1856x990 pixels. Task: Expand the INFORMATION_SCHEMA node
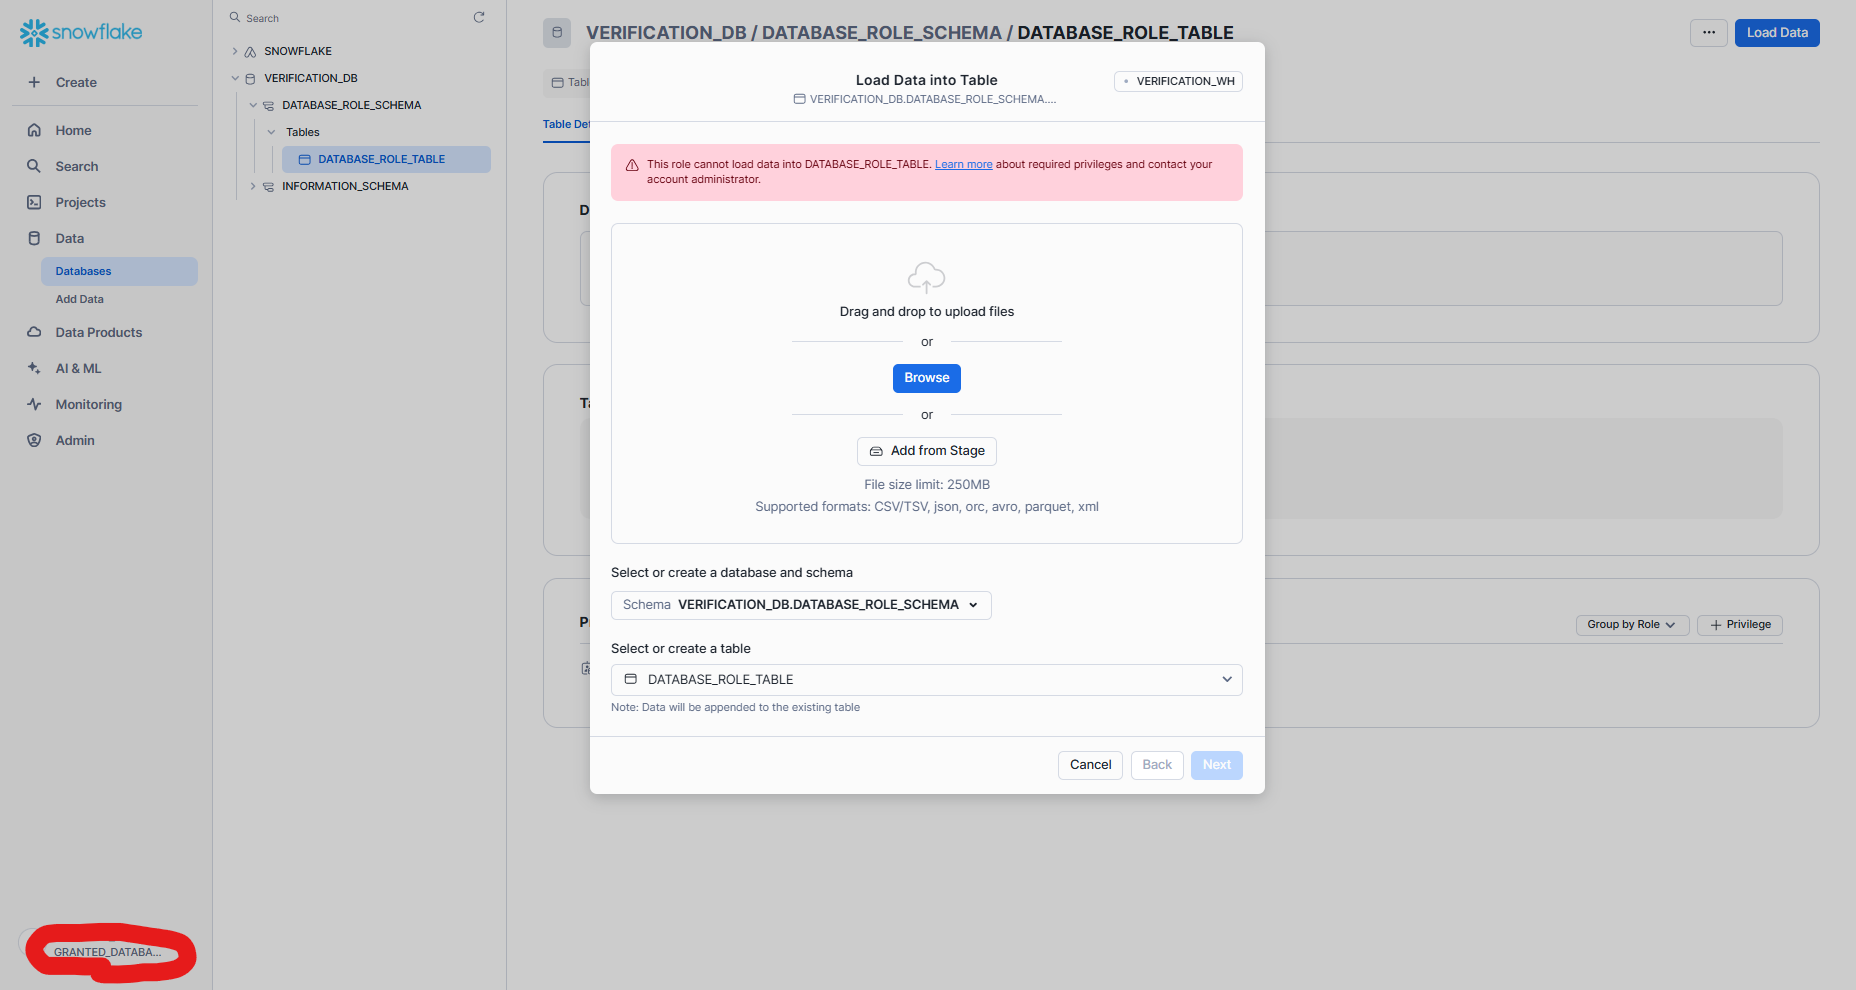coord(253,186)
